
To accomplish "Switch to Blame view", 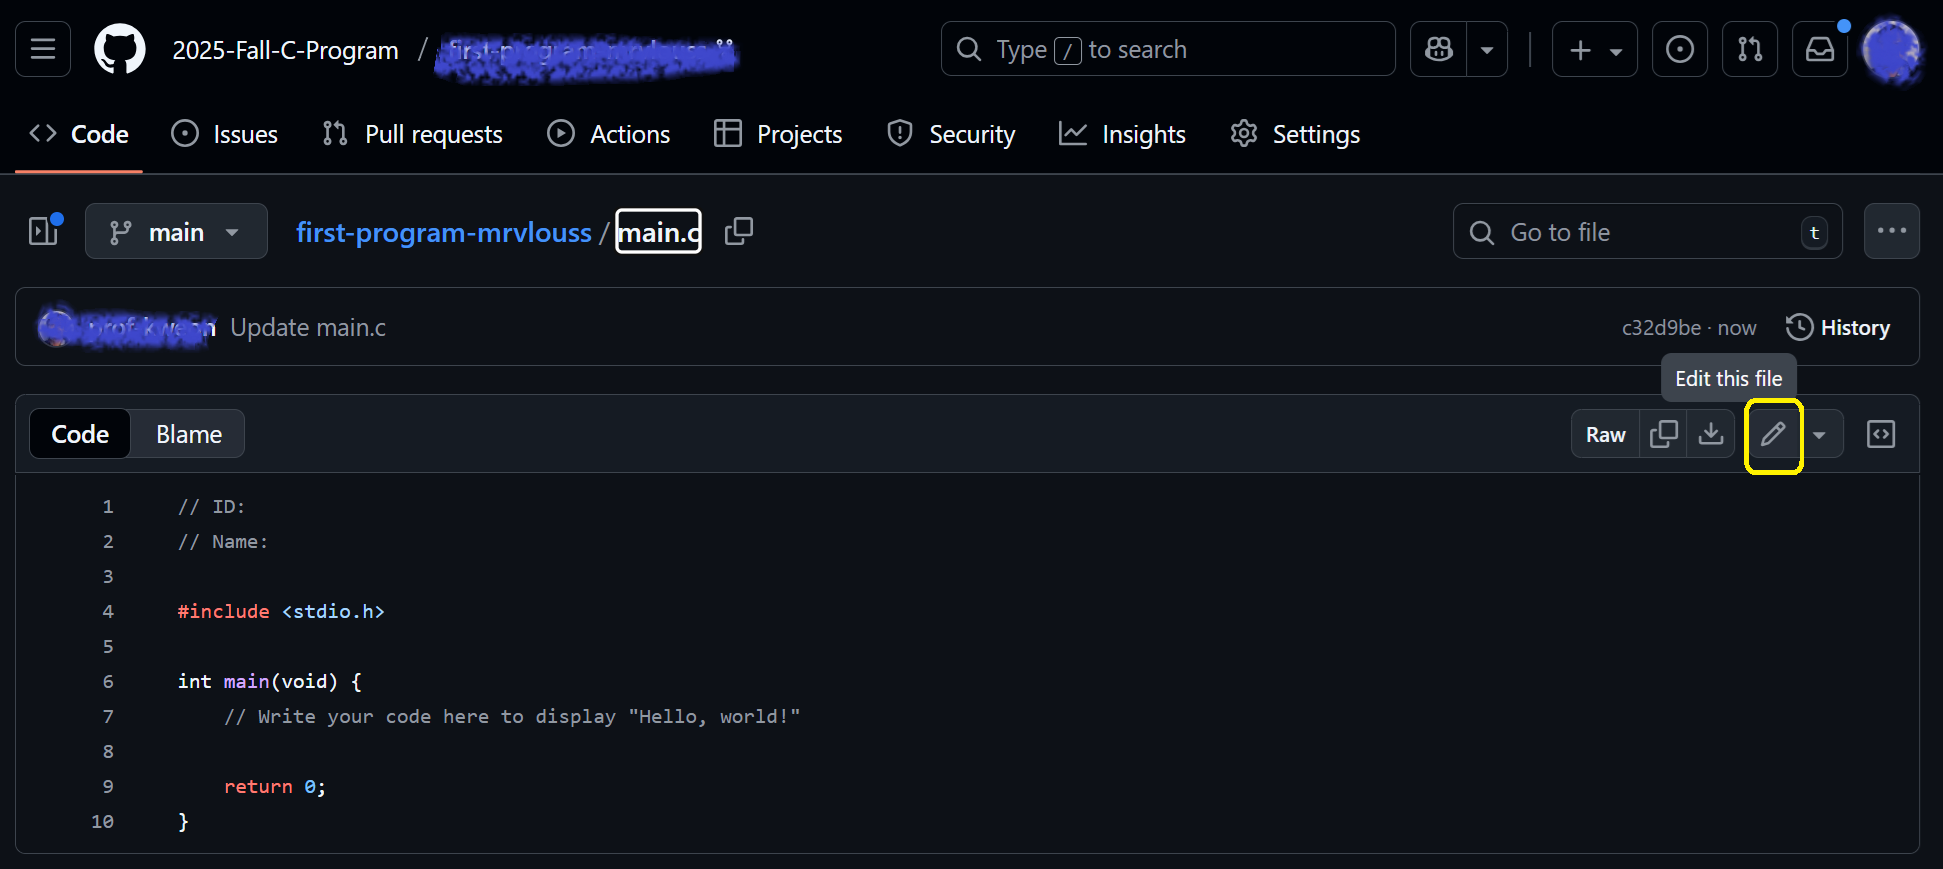I will pos(188,434).
